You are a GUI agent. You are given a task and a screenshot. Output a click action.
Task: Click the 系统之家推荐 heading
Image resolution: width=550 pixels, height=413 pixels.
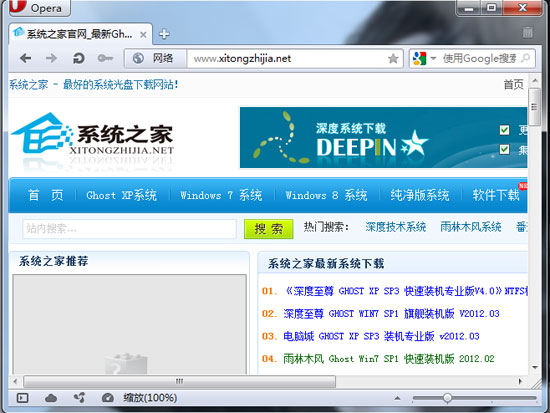[x=53, y=261]
